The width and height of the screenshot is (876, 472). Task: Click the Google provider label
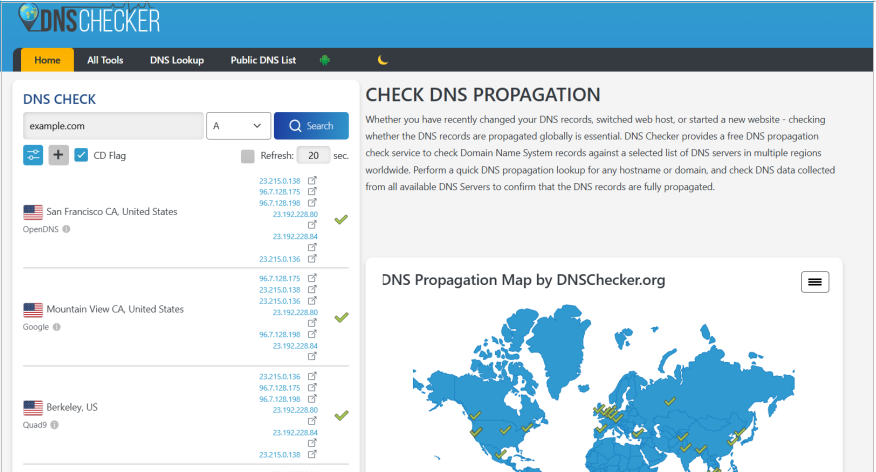pos(36,327)
